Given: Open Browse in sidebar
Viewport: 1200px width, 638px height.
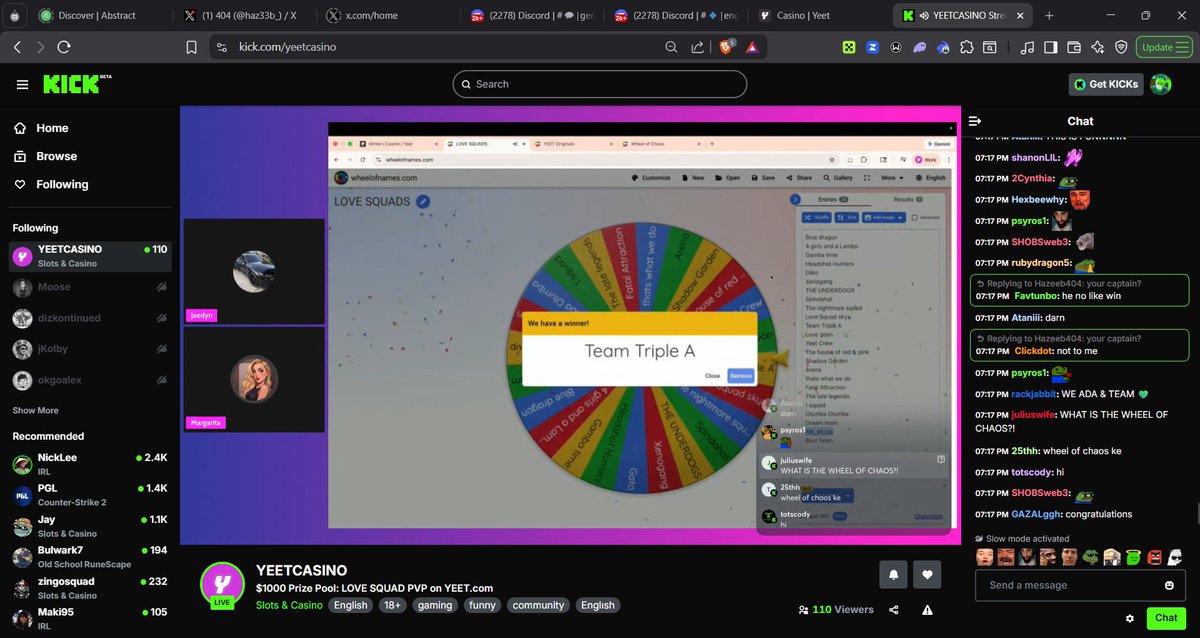Looking at the screenshot, I should [46, 156].
